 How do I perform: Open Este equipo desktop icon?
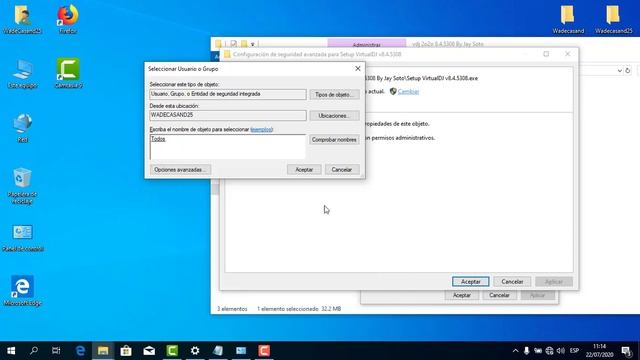pos(22,74)
